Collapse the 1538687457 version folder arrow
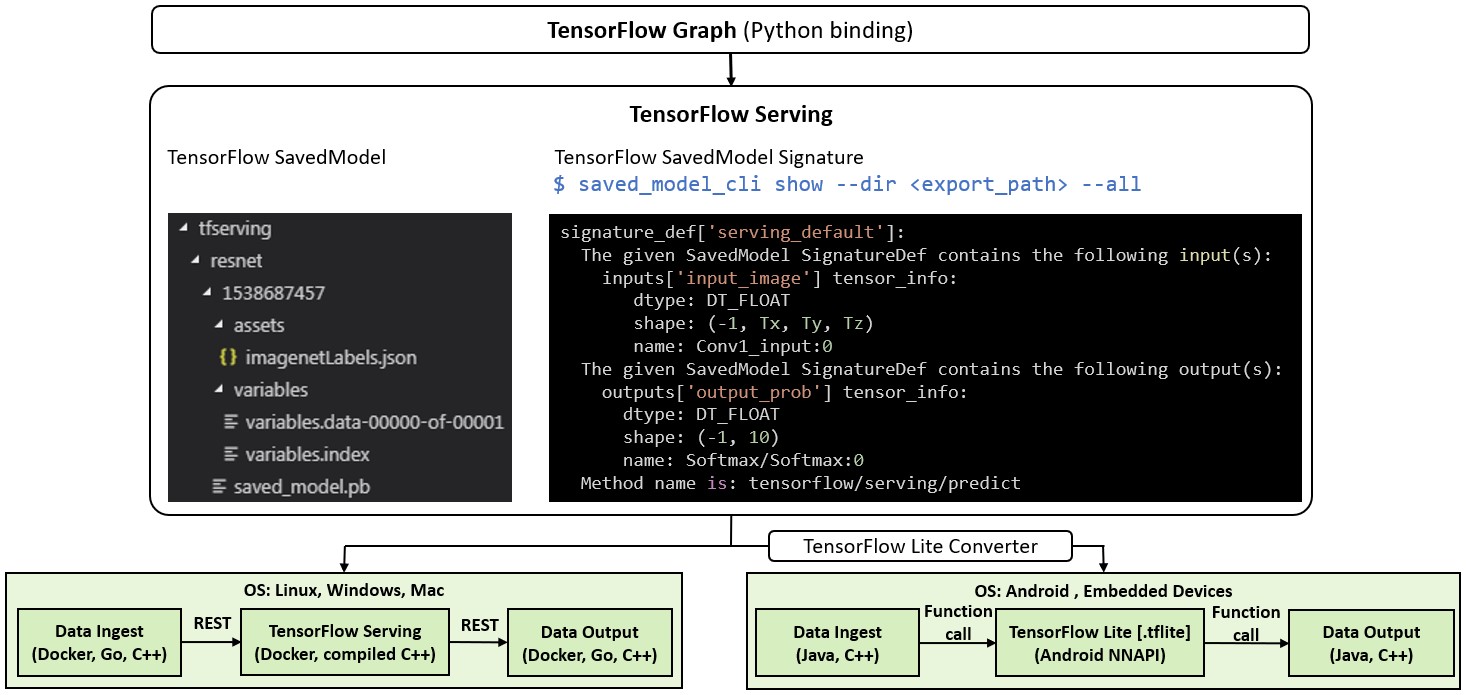This screenshot has width=1466, height=695. 207,293
